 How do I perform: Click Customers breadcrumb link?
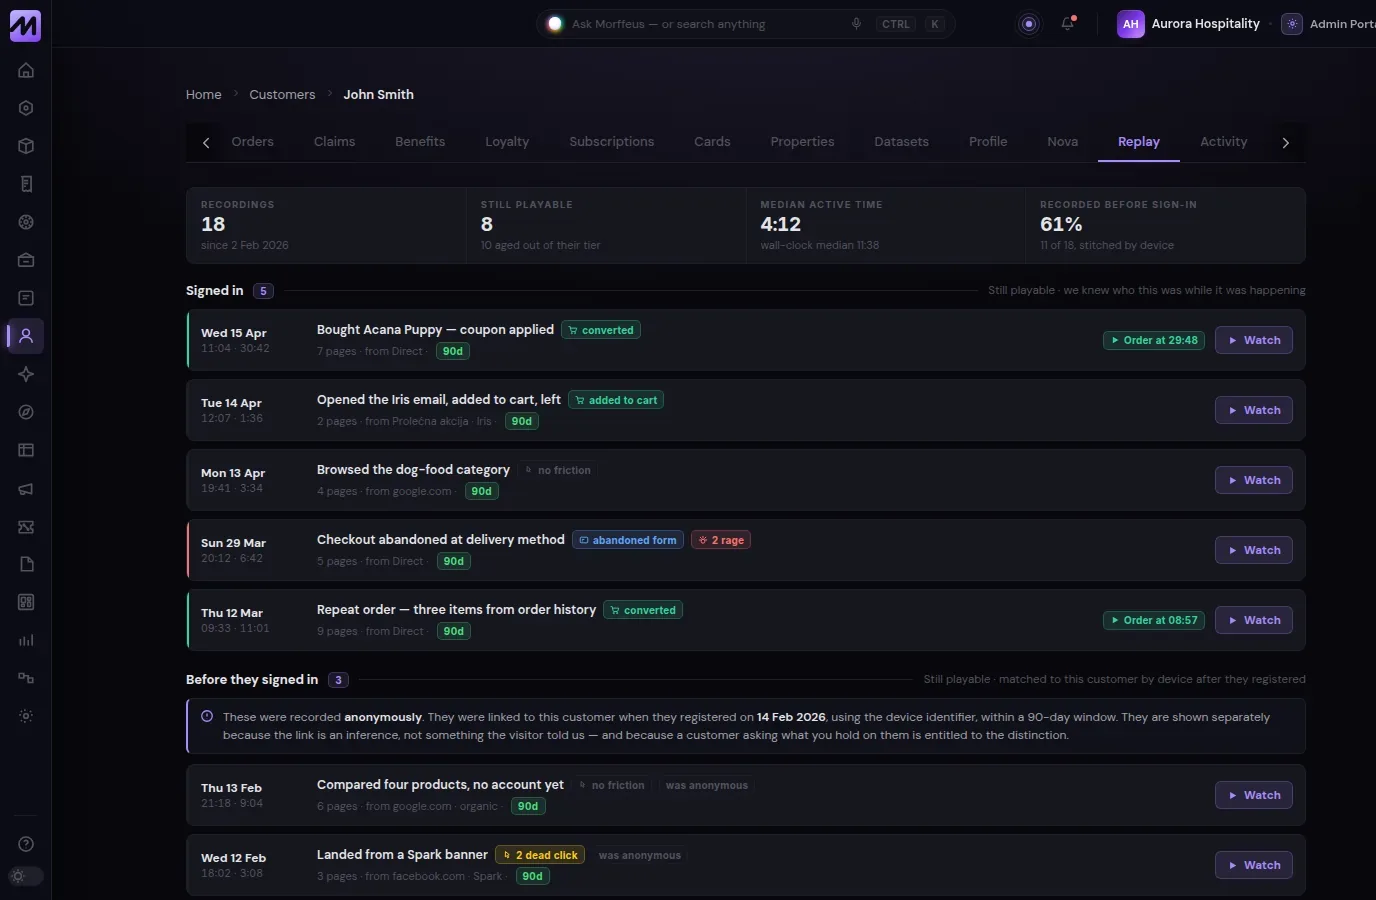pos(282,94)
